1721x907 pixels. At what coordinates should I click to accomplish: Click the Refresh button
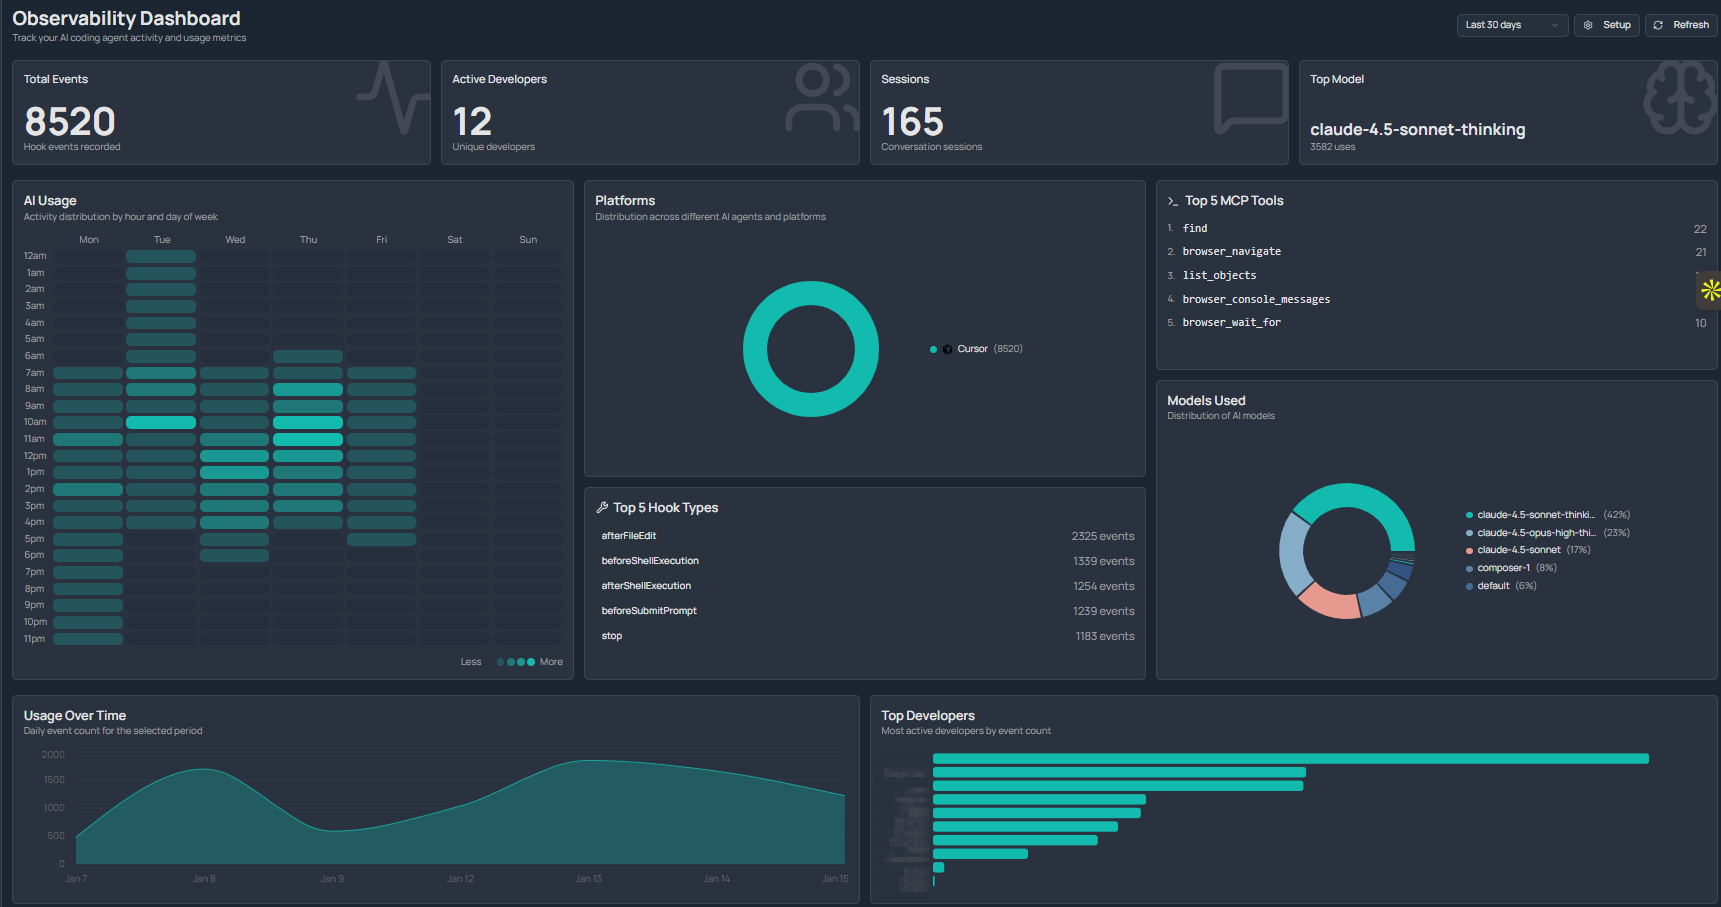tap(1681, 25)
